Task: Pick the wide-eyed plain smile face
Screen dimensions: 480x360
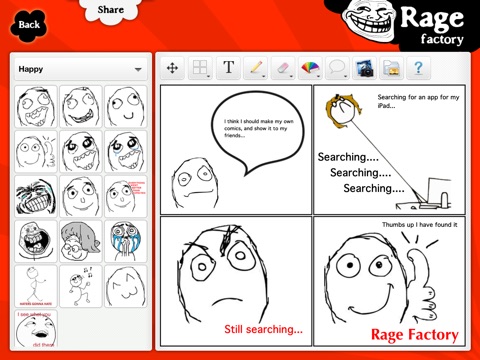Action: click(81, 196)
